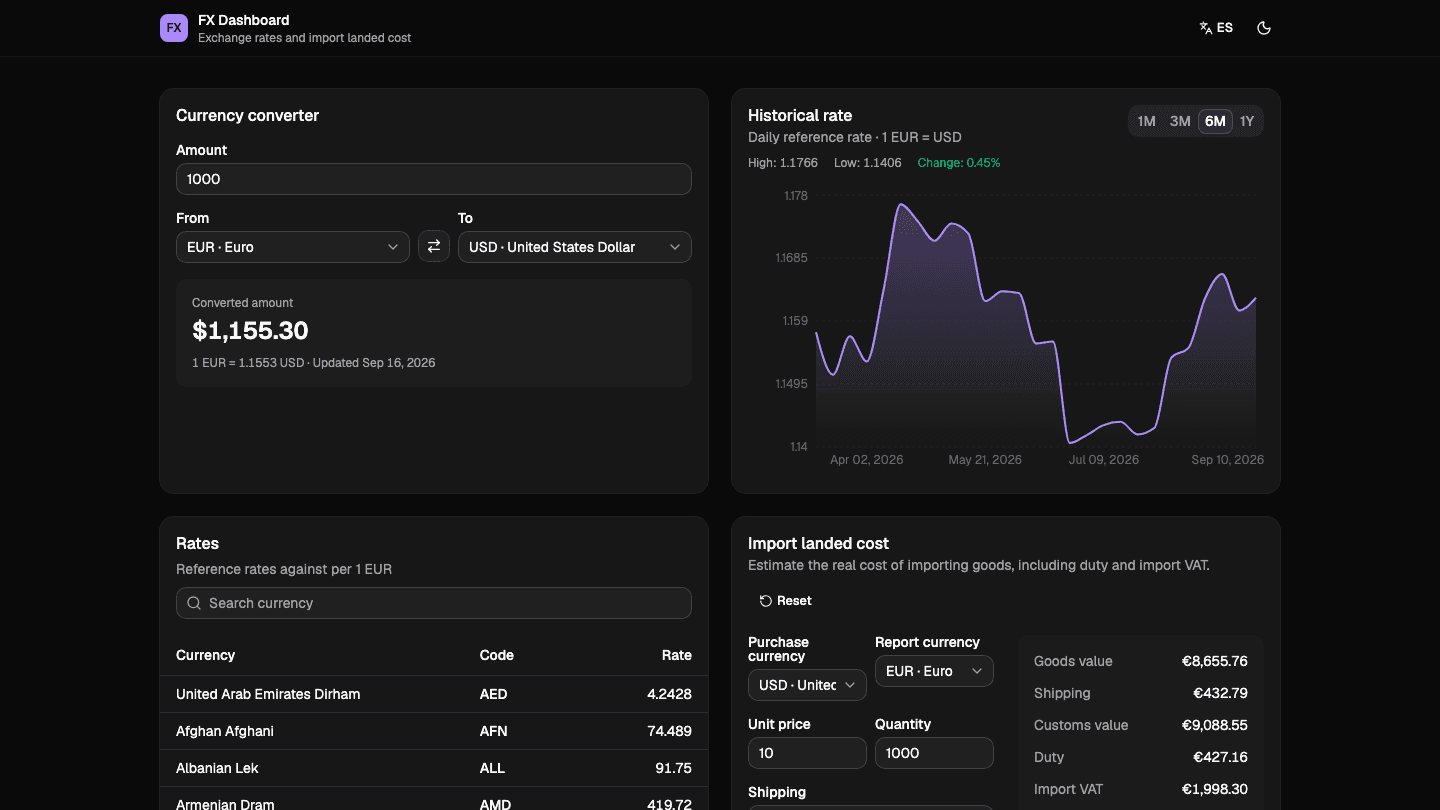The width and height of the screenshot is (1440, 810).
Task: Click the chevron arrow in the Report currency dropdown
Action: click(x=977, y=671)
